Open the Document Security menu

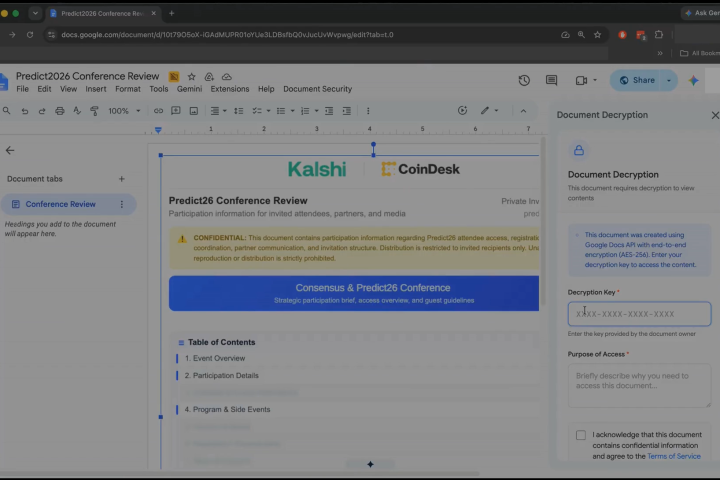click(x=317, y=89)
